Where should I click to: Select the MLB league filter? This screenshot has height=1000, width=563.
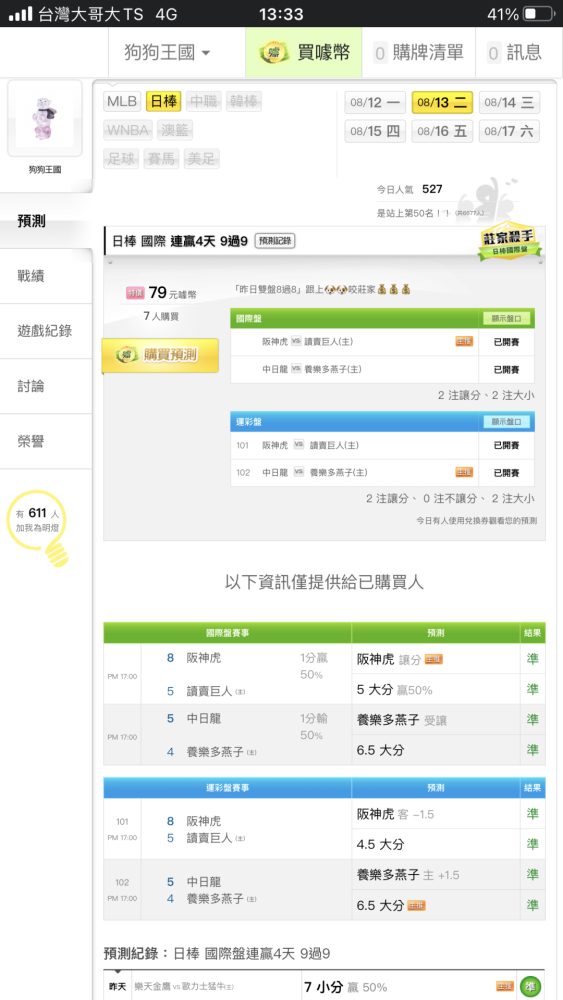click(122, 101)
